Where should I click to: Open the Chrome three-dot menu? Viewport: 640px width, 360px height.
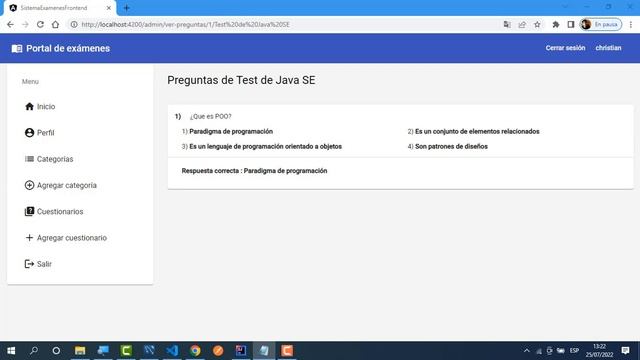pyautogui.click(x=631, y=24)
